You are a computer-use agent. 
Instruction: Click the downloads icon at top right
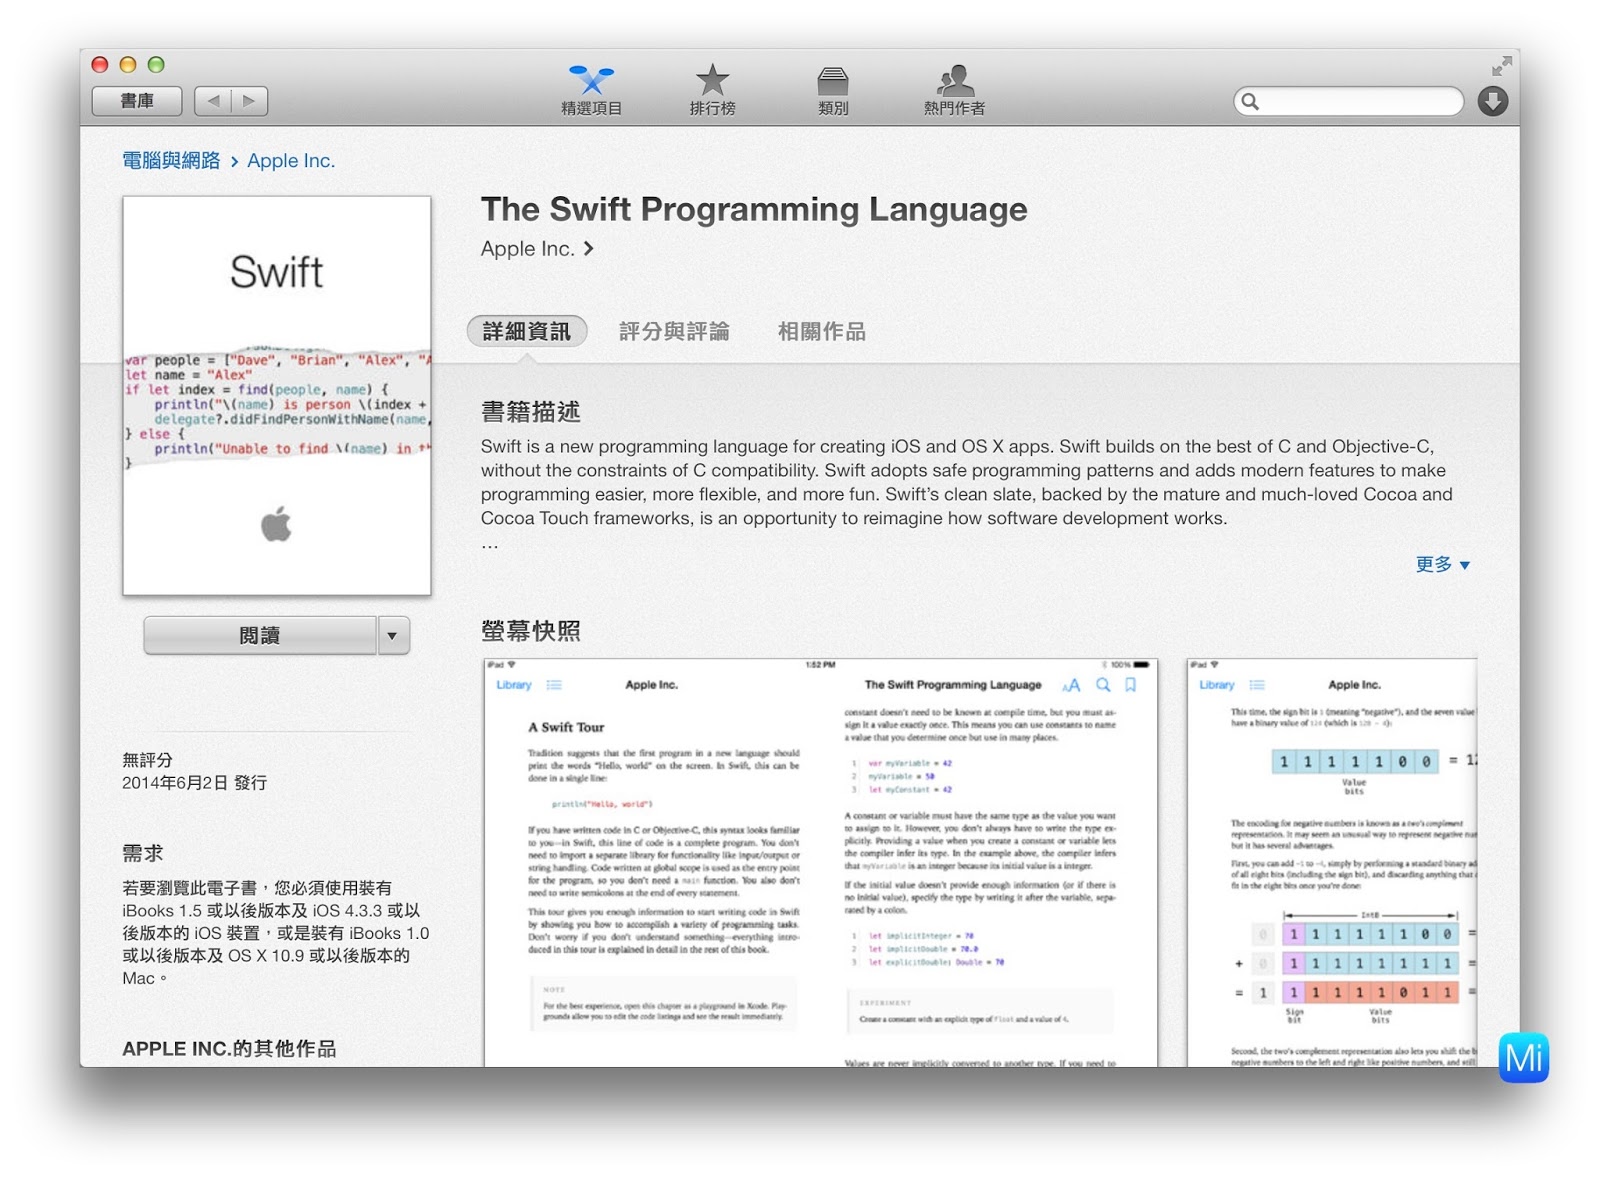click(1491, 101)
